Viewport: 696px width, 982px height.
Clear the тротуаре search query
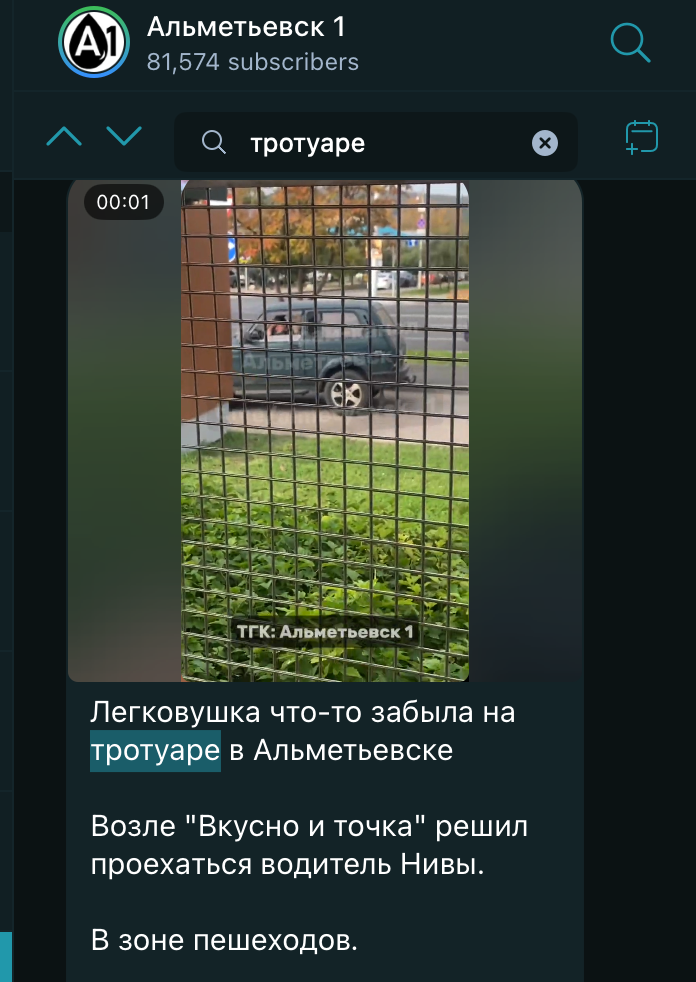click(545, 143)
